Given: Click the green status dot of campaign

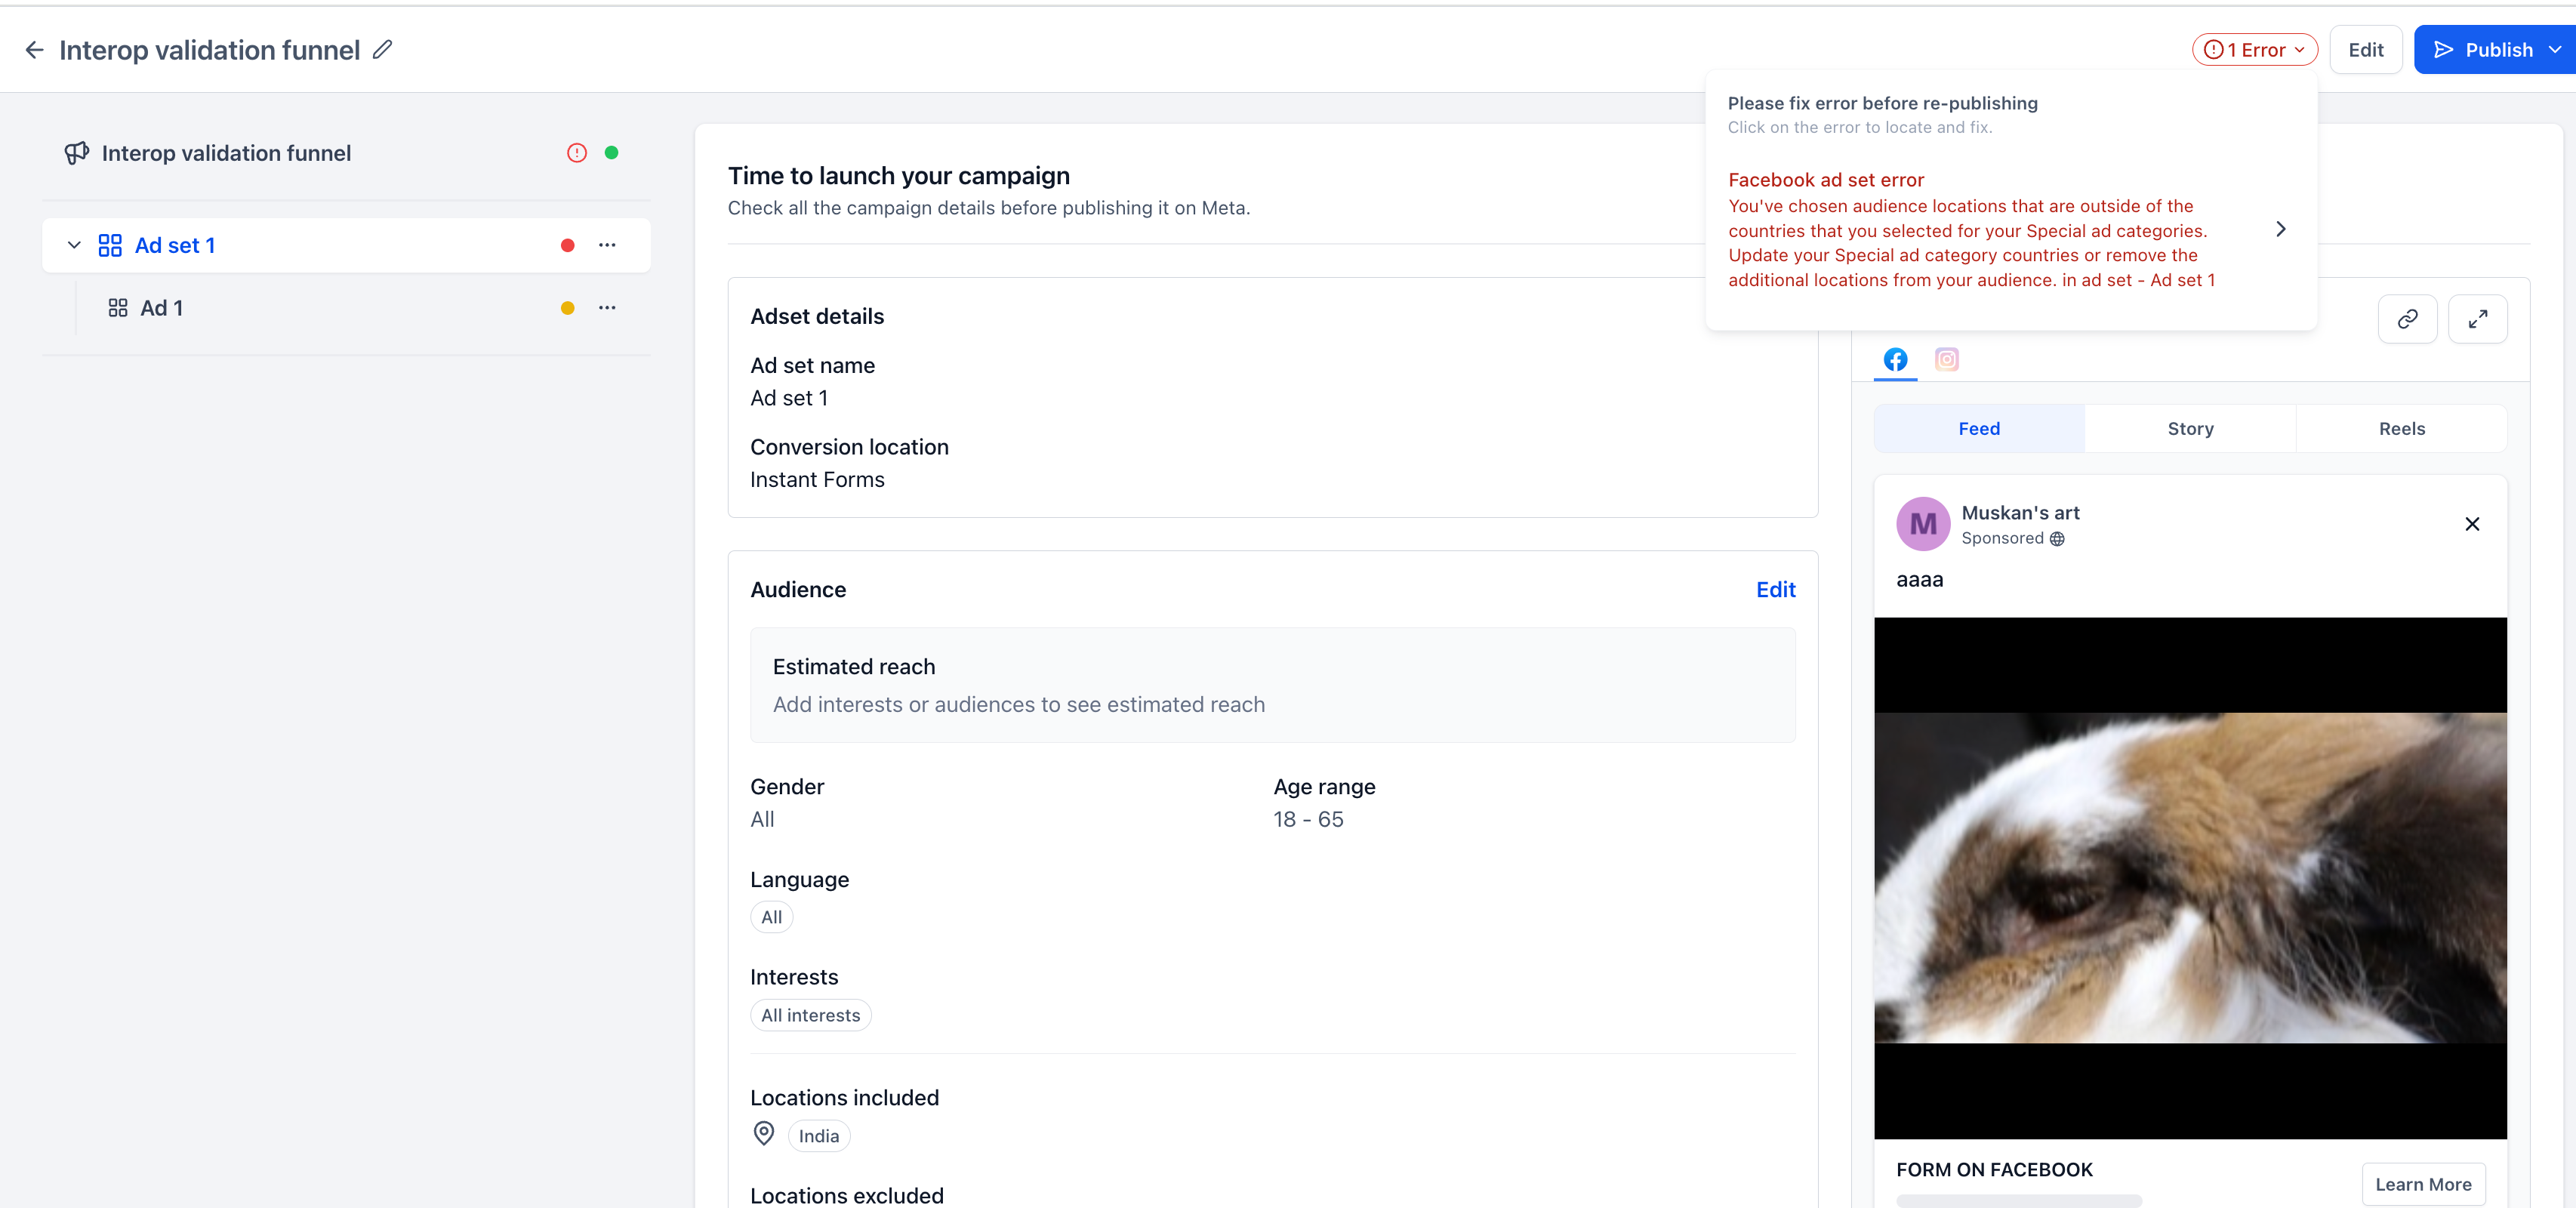Looking at the screenshot, I should 611,153.
